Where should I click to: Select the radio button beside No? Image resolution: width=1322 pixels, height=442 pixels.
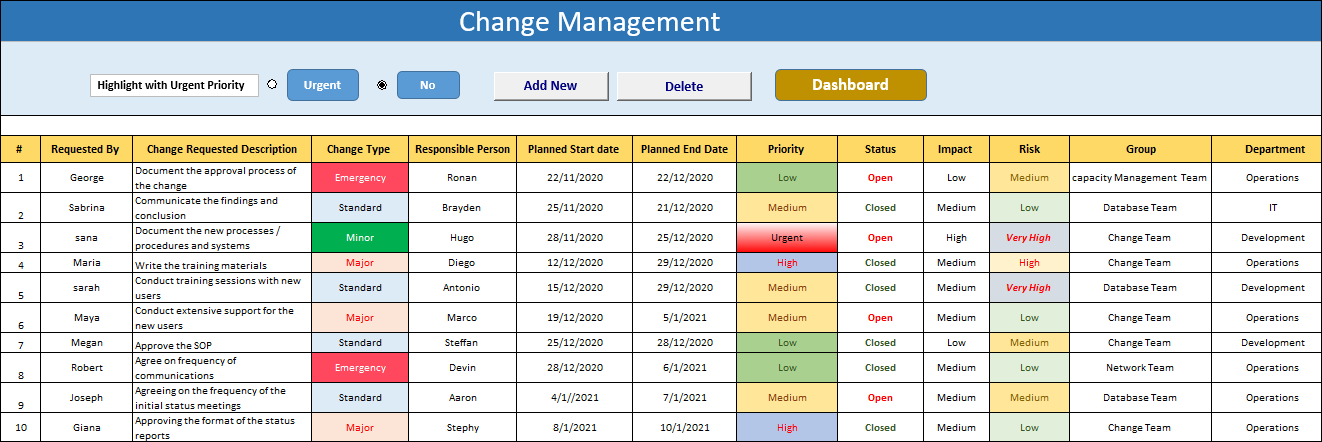(382, 85)
